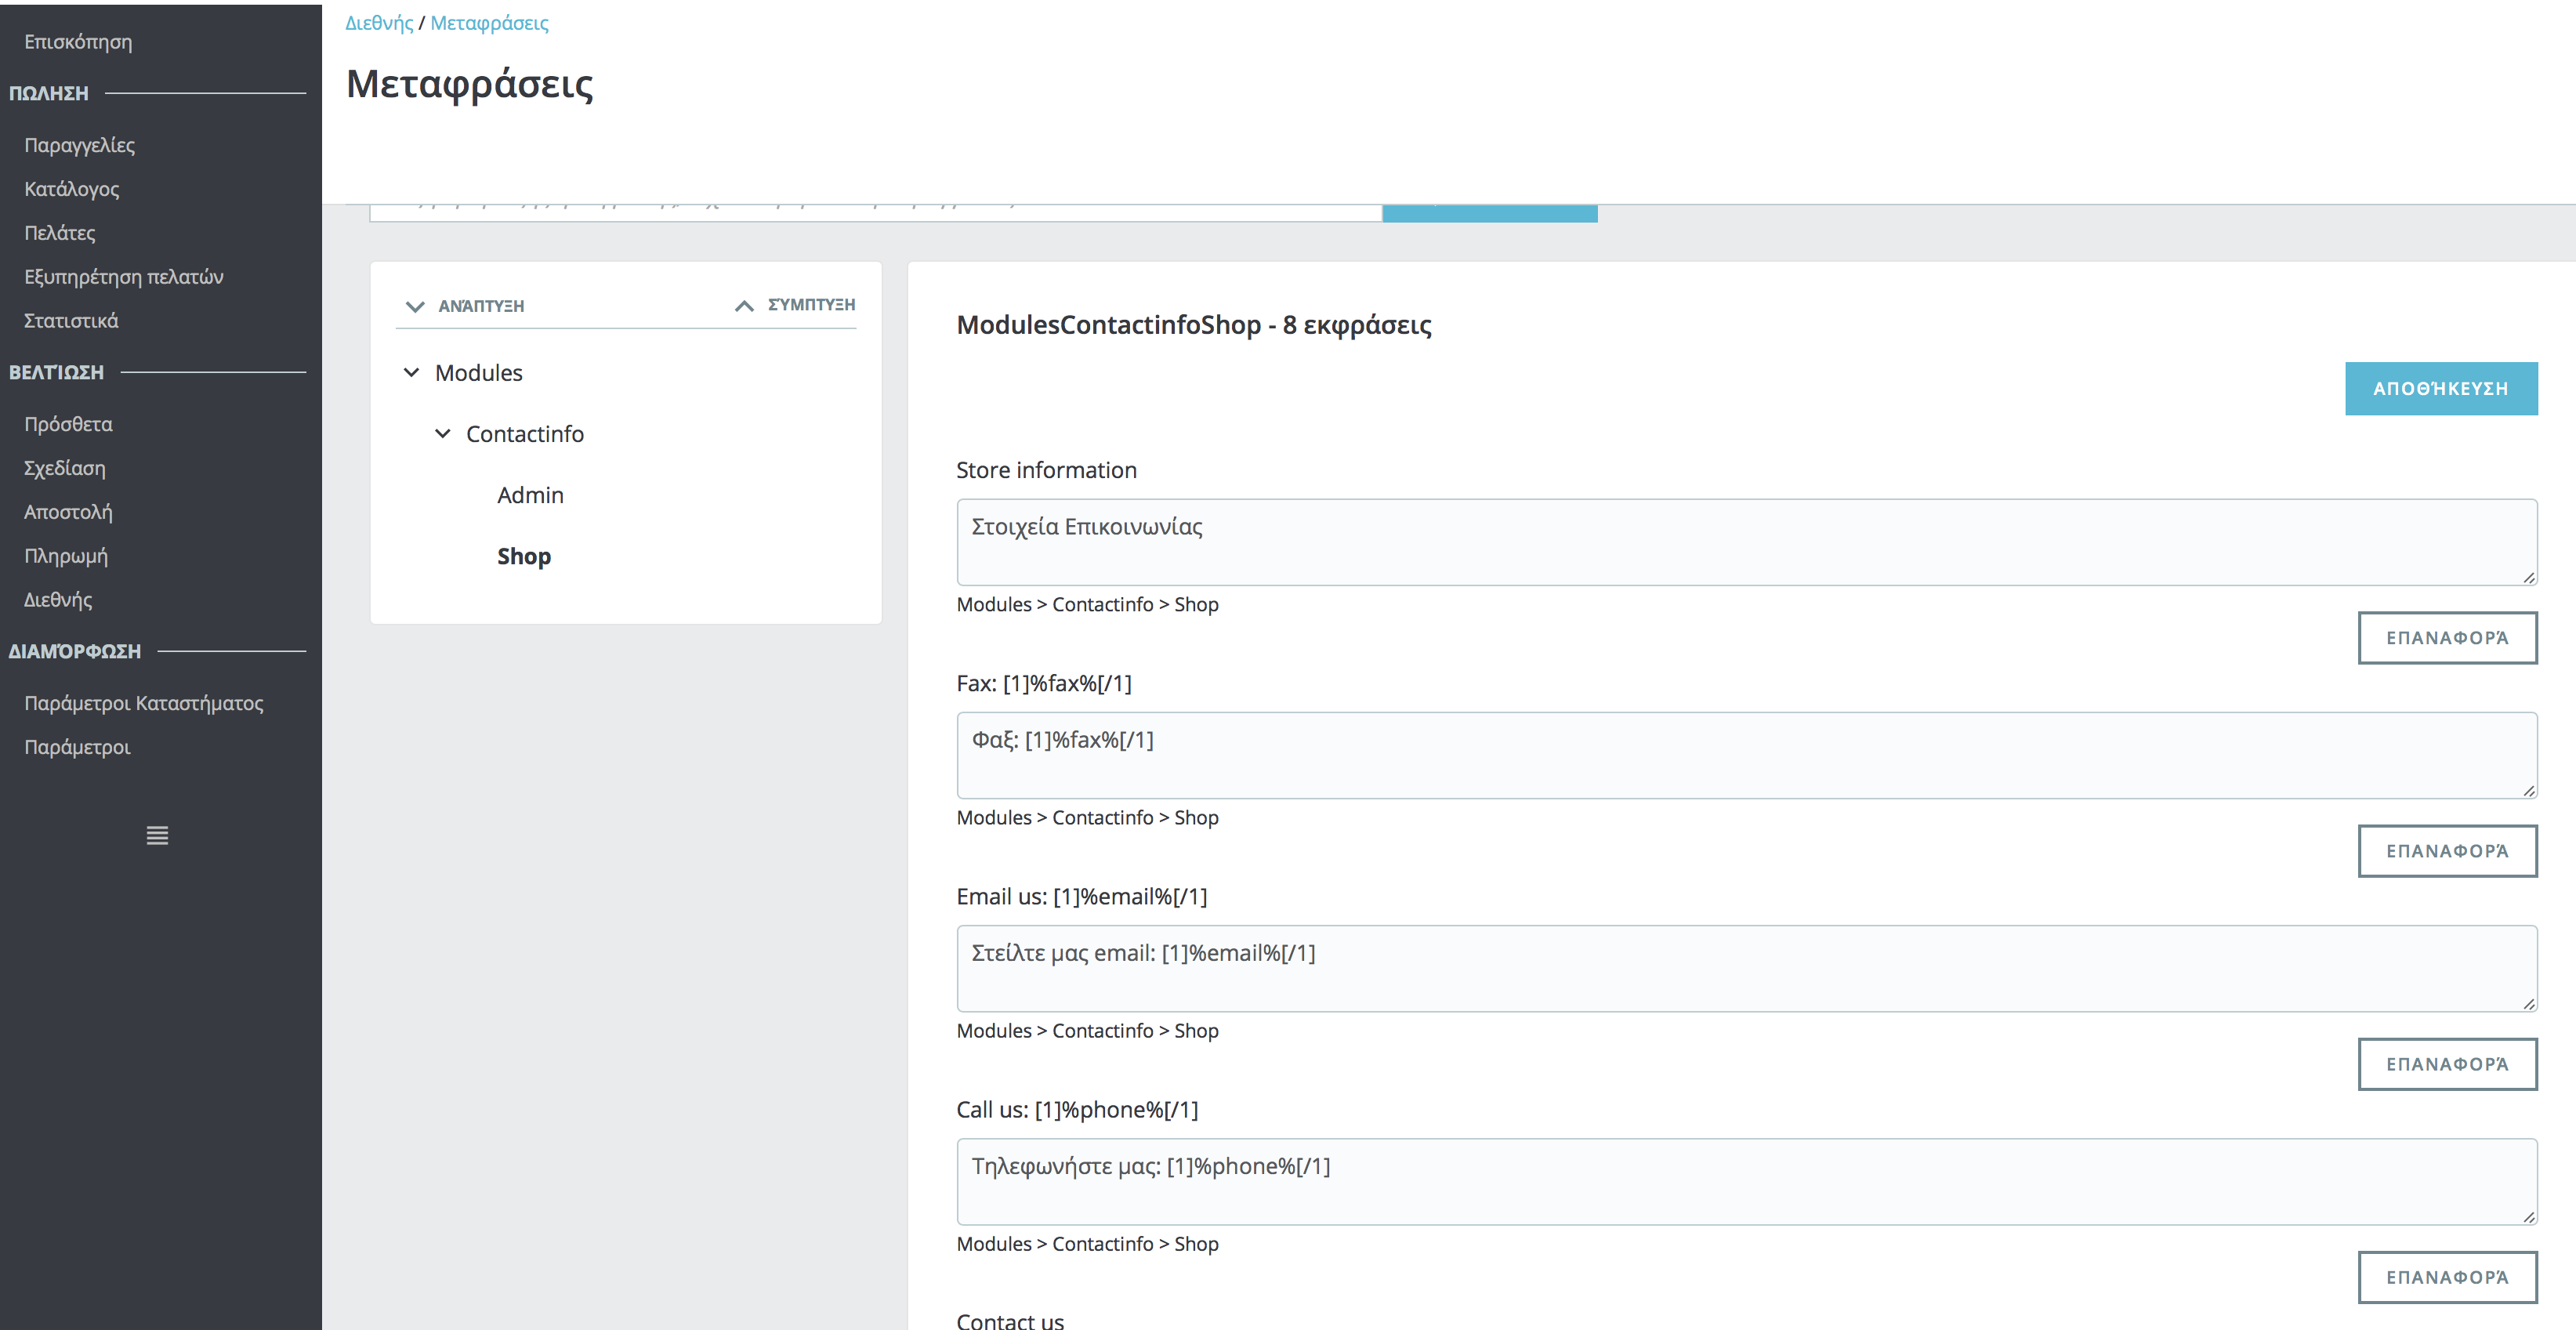Select the Admin tree item

pyautogui.click(x=530, y=495)
